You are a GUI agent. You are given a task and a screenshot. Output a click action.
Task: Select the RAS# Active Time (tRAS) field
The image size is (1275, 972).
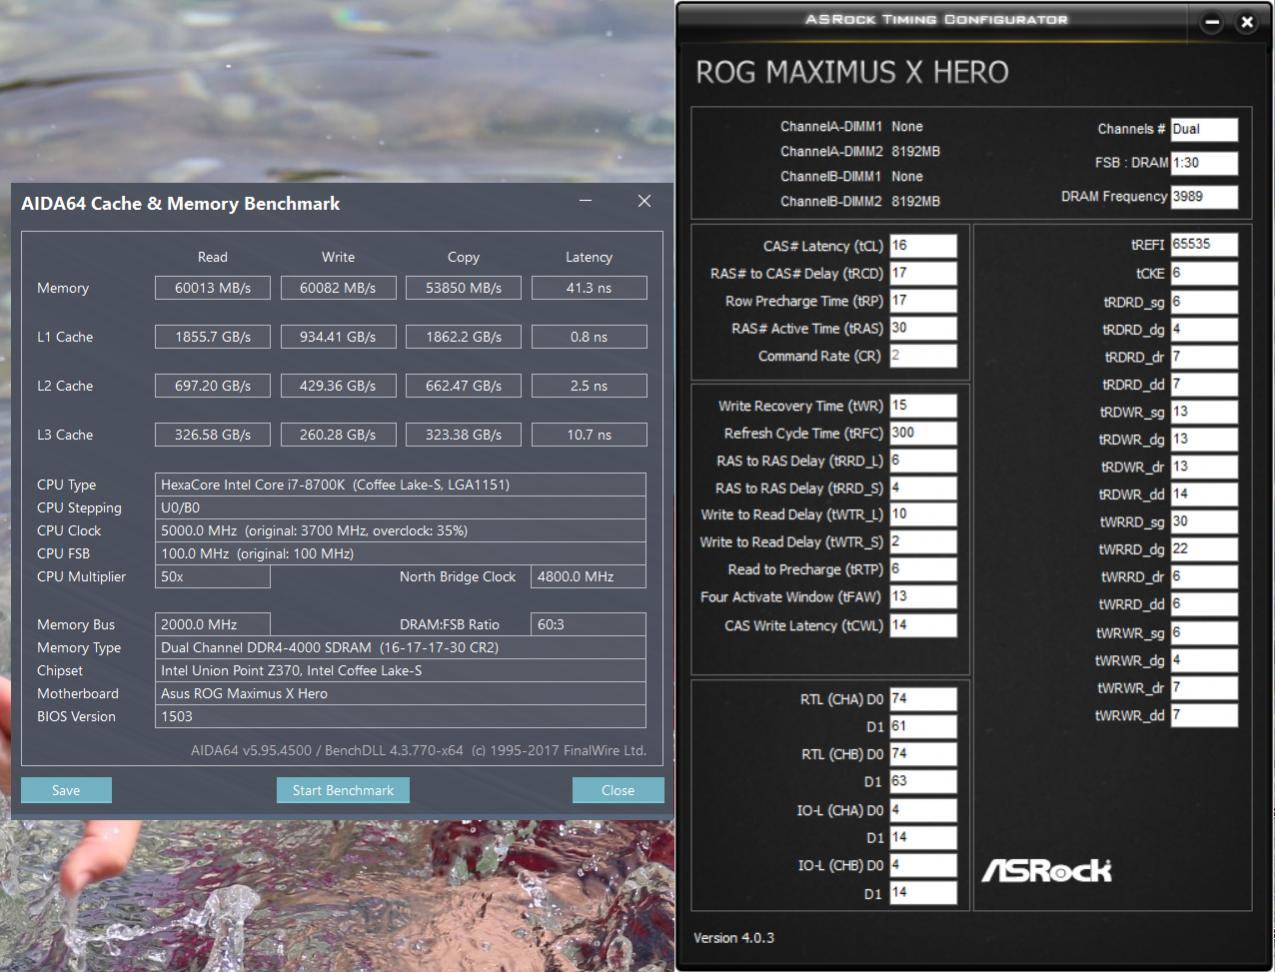tap(923, 328)
